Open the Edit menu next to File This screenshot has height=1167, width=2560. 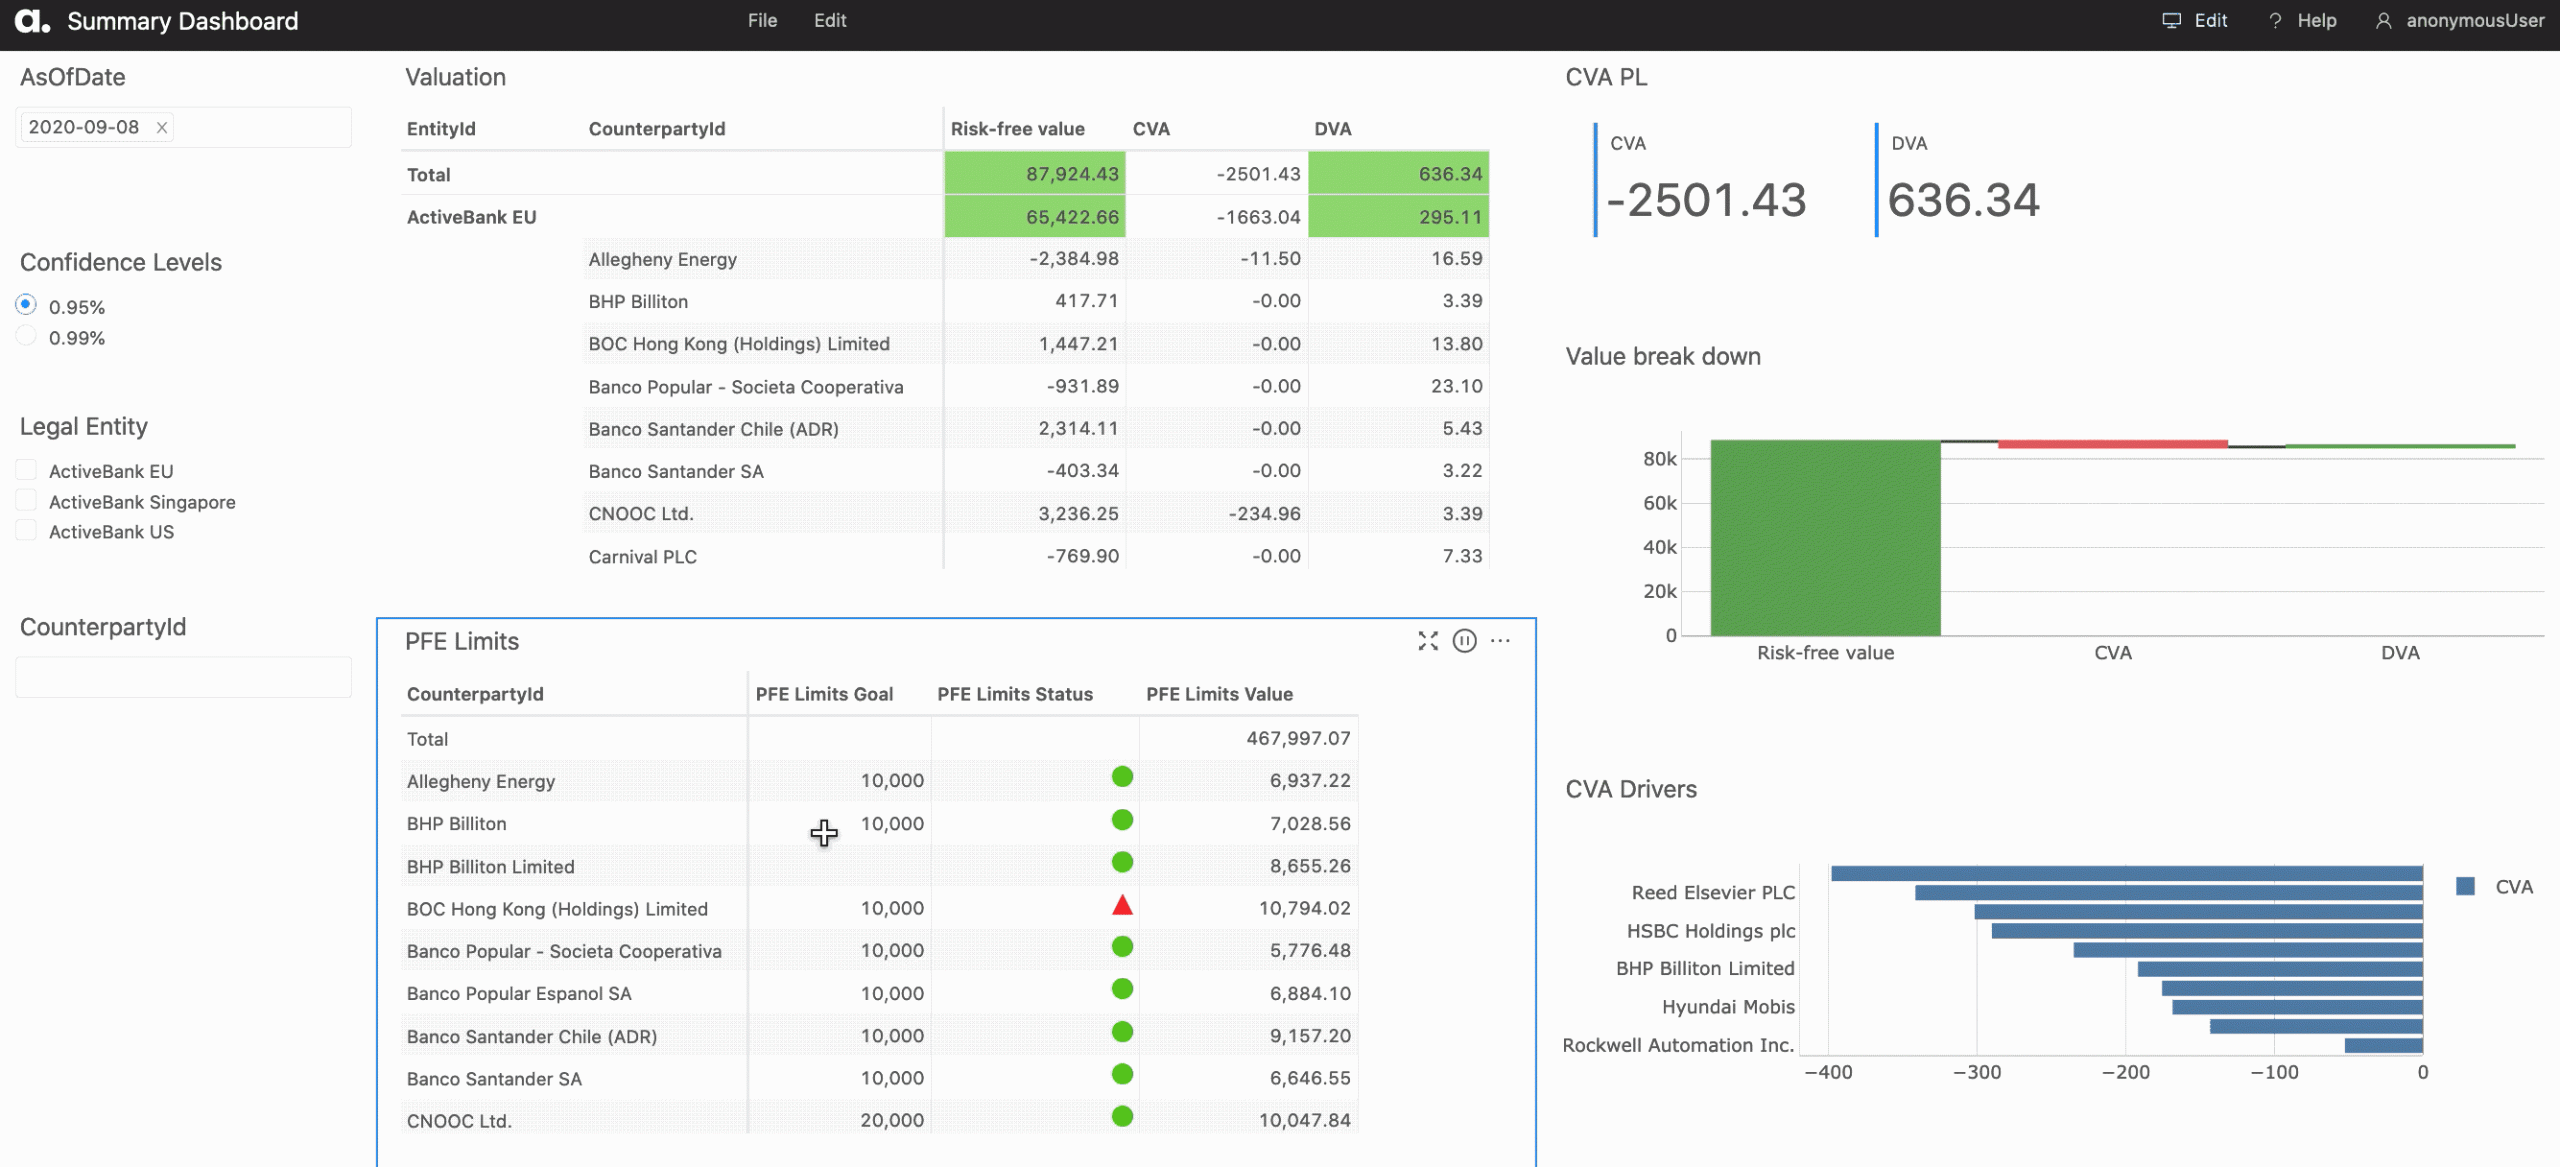click(830, 21)
